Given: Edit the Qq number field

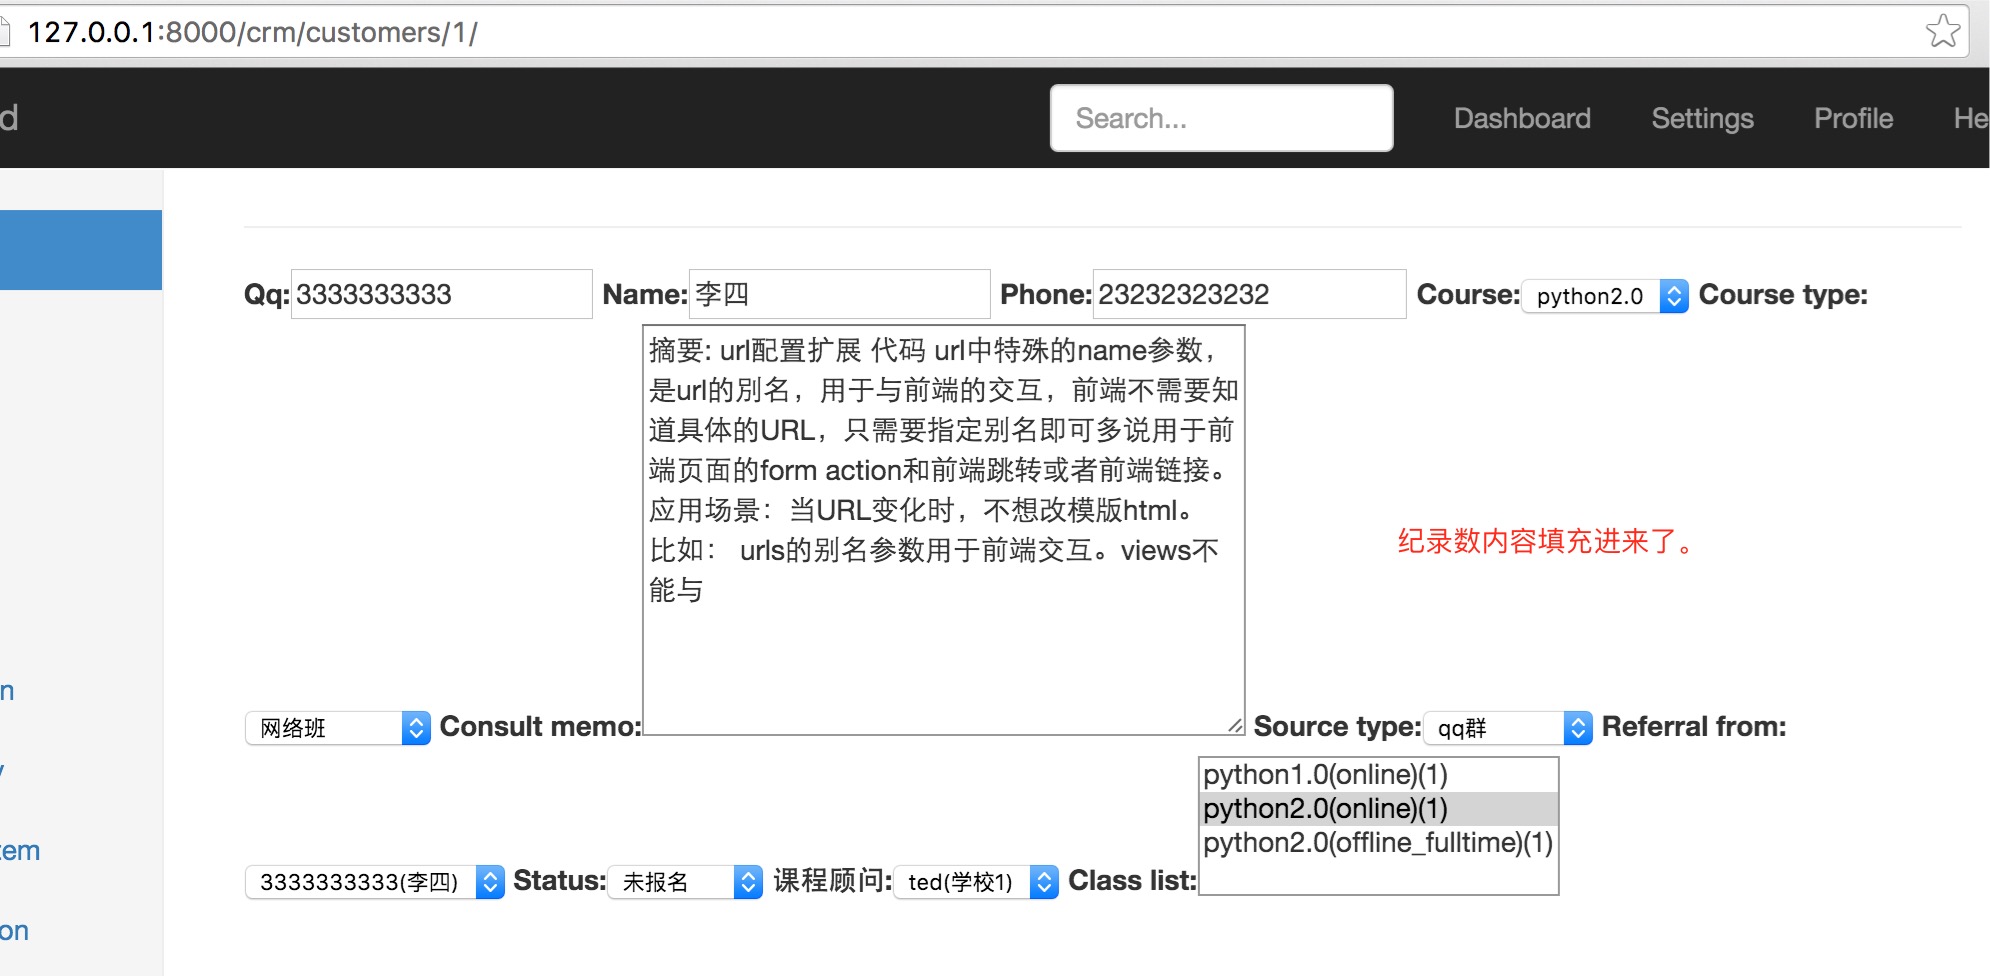Looking at the screenshot, I should pos(441,294).
